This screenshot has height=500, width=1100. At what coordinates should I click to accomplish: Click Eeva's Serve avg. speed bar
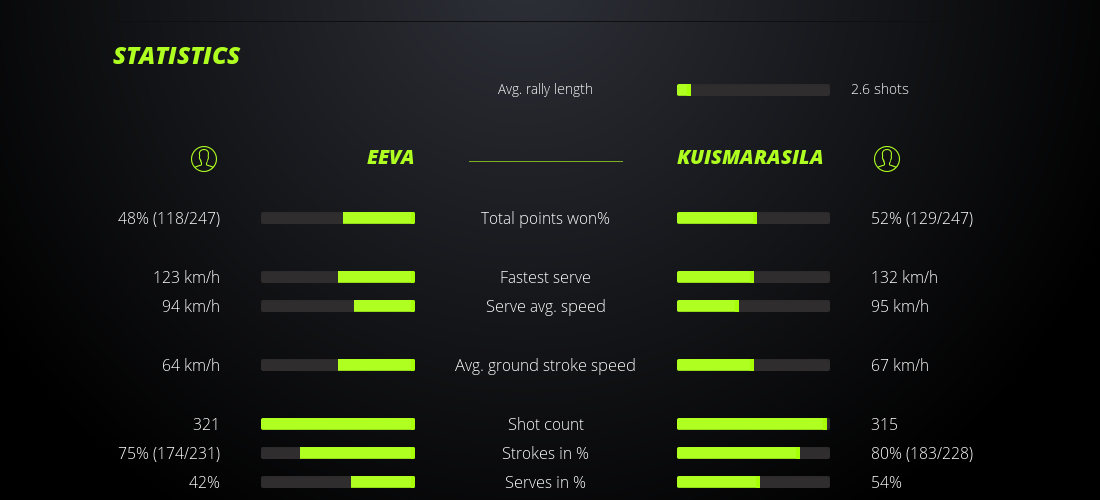(338, 306)
